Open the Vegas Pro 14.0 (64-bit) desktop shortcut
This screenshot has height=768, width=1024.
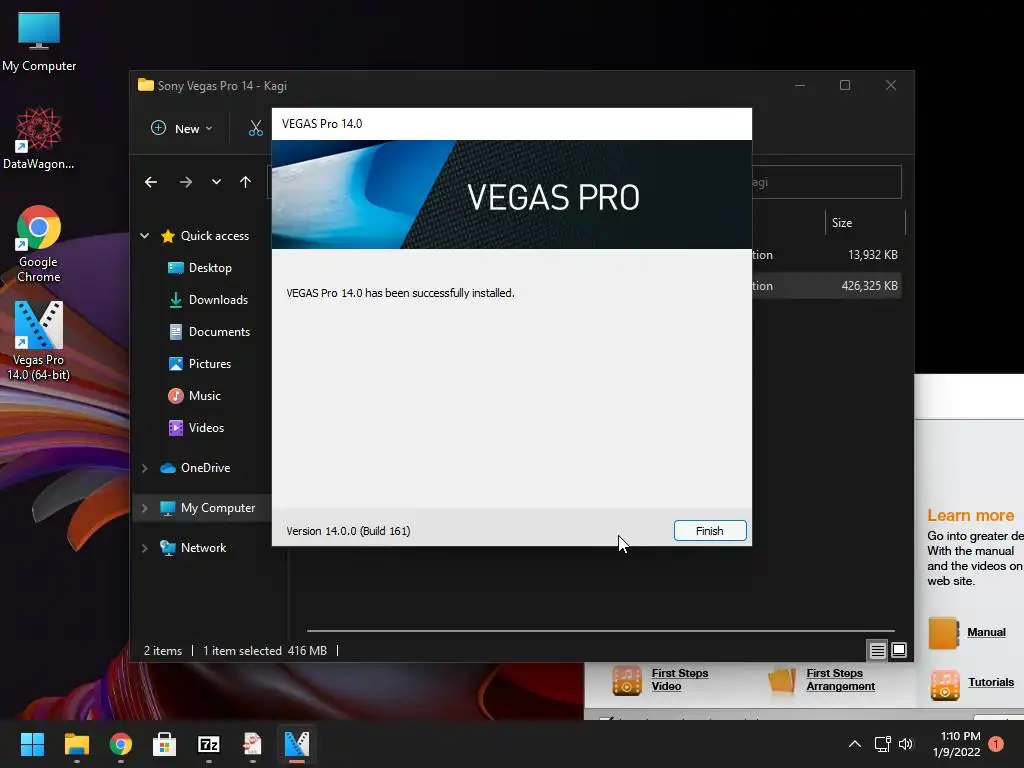(x=39, y=340)
